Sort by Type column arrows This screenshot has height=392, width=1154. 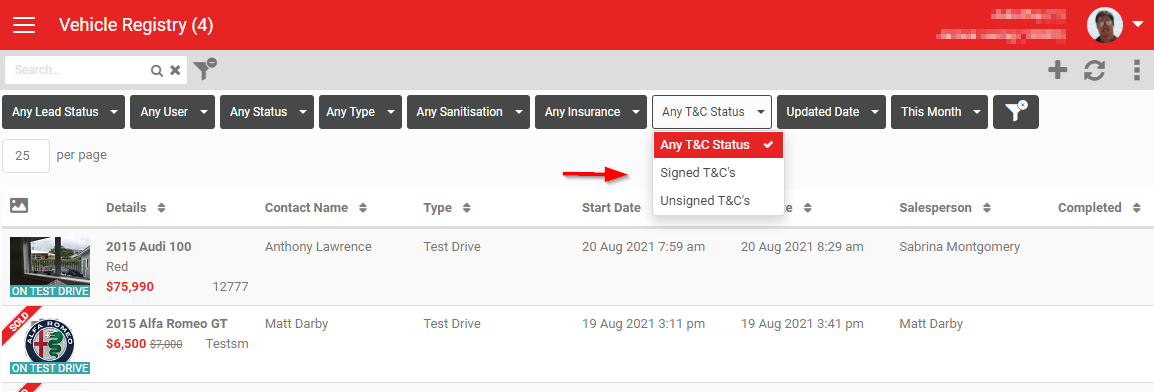467,208
